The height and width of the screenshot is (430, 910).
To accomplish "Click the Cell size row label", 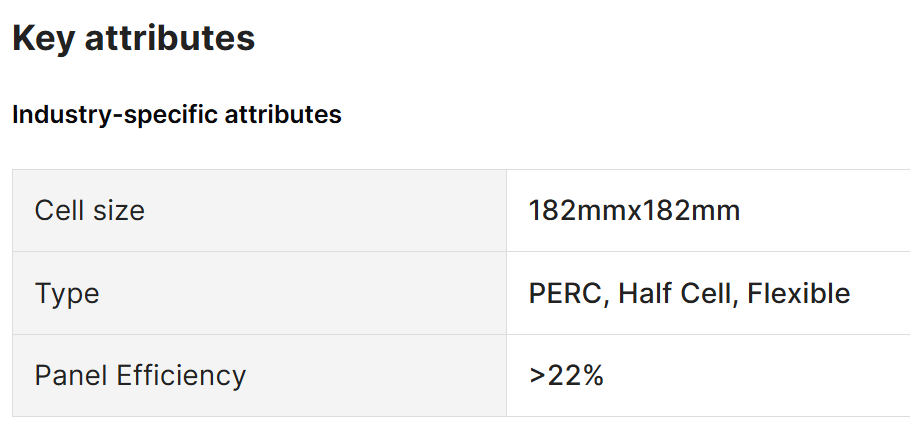I will [x=89, y=210].
